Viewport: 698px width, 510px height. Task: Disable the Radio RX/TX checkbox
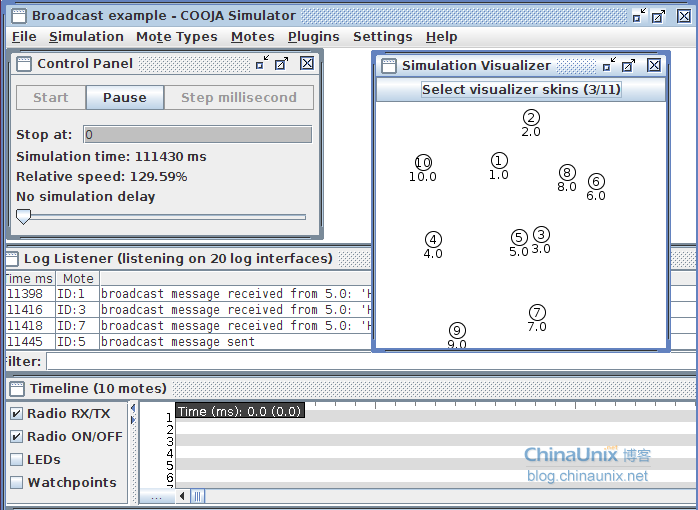16,414
